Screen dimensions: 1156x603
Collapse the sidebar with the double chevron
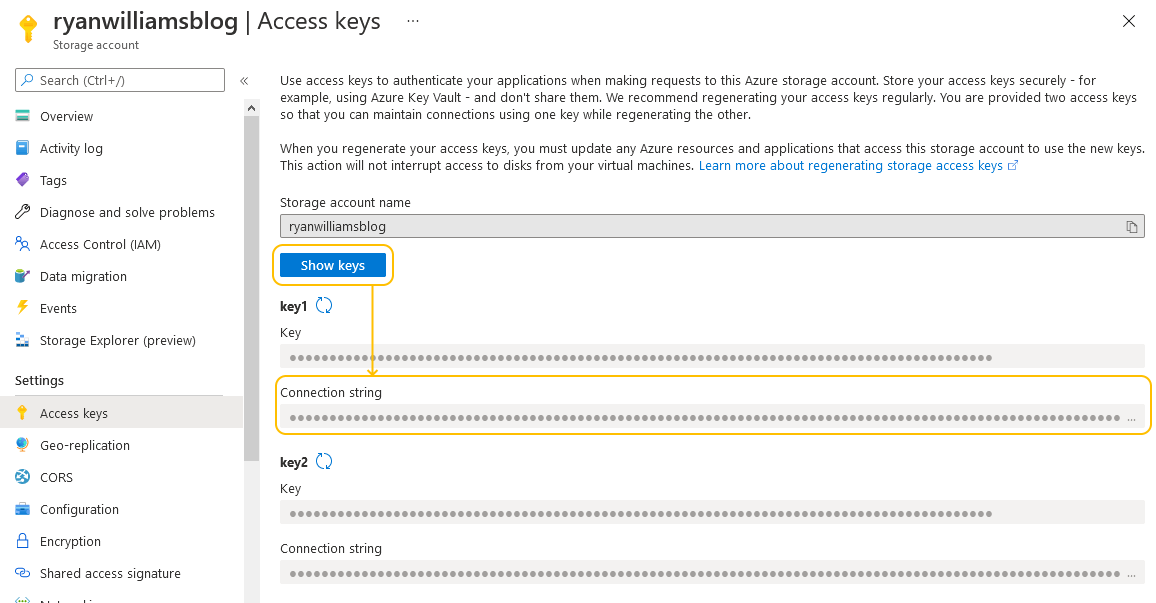[243, 80]
